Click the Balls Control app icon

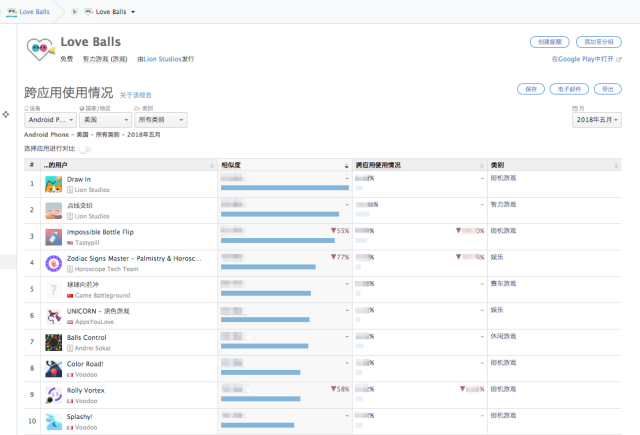[53, 343]
